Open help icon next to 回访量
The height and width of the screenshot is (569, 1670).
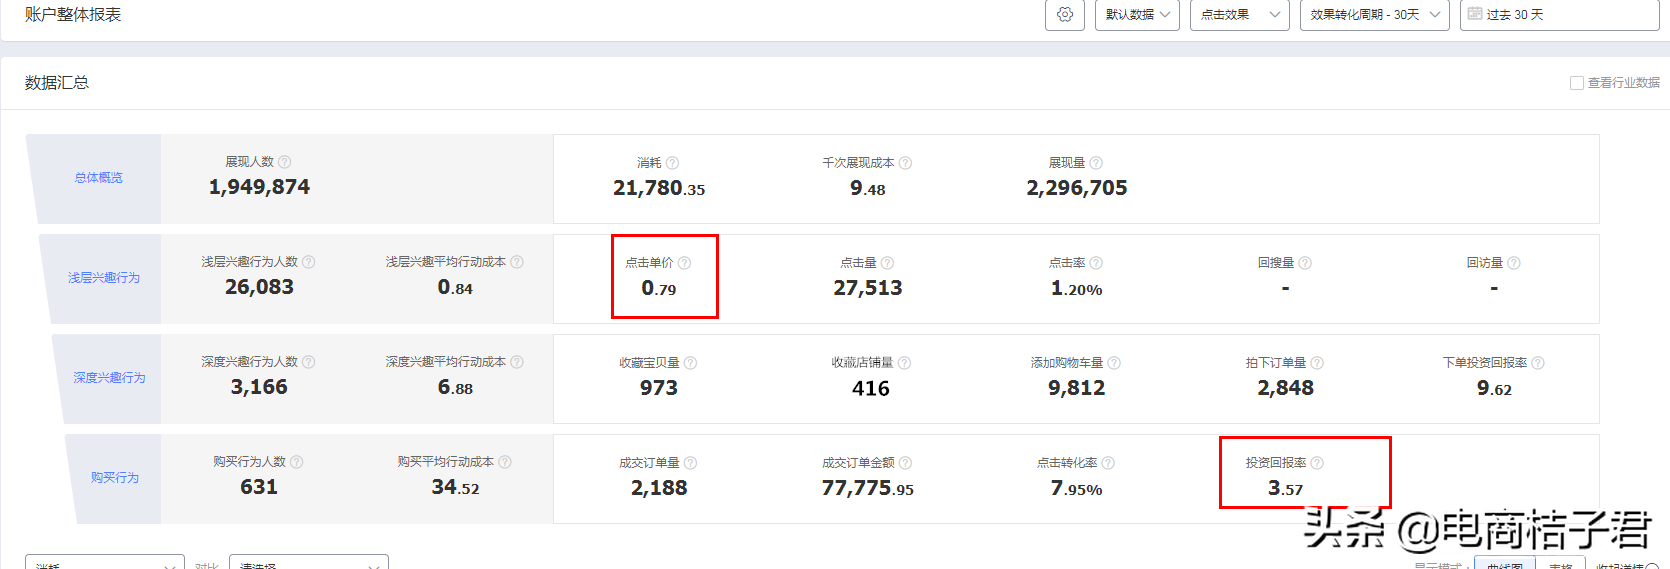[1514, 263]
